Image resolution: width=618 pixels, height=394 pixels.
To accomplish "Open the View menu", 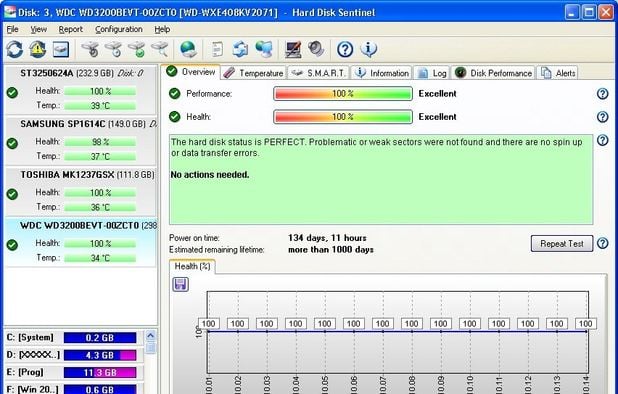I will (x=39, y=29).
